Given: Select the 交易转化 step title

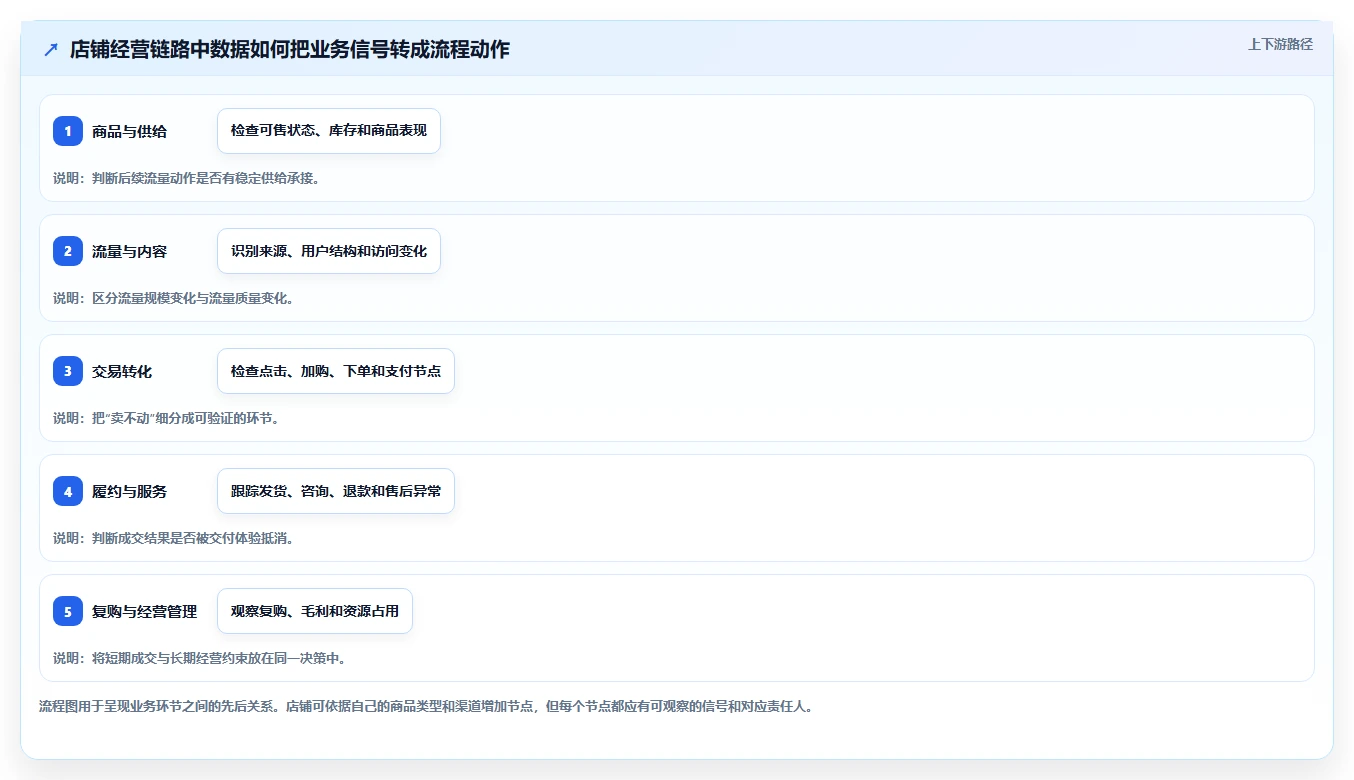Looking at the screenshot, I should [122, 371].
